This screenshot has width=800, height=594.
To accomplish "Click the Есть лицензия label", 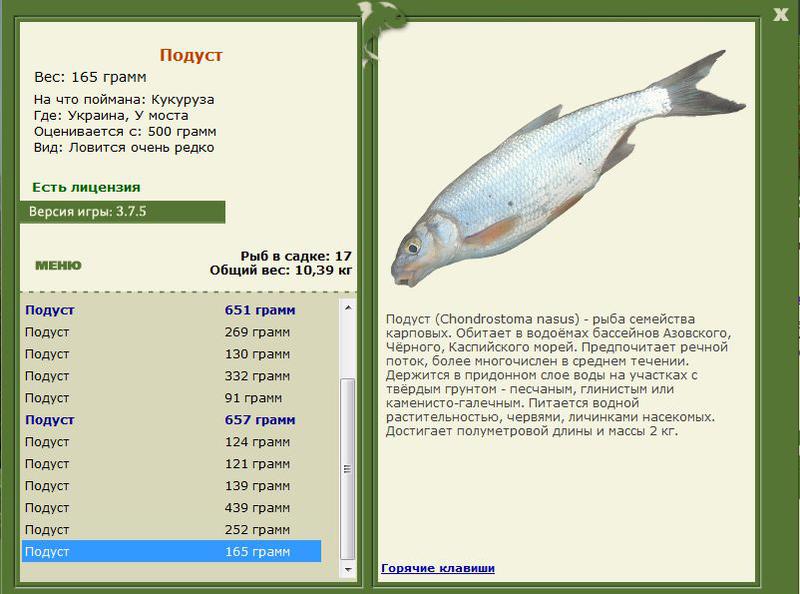I will pos(86,187).
